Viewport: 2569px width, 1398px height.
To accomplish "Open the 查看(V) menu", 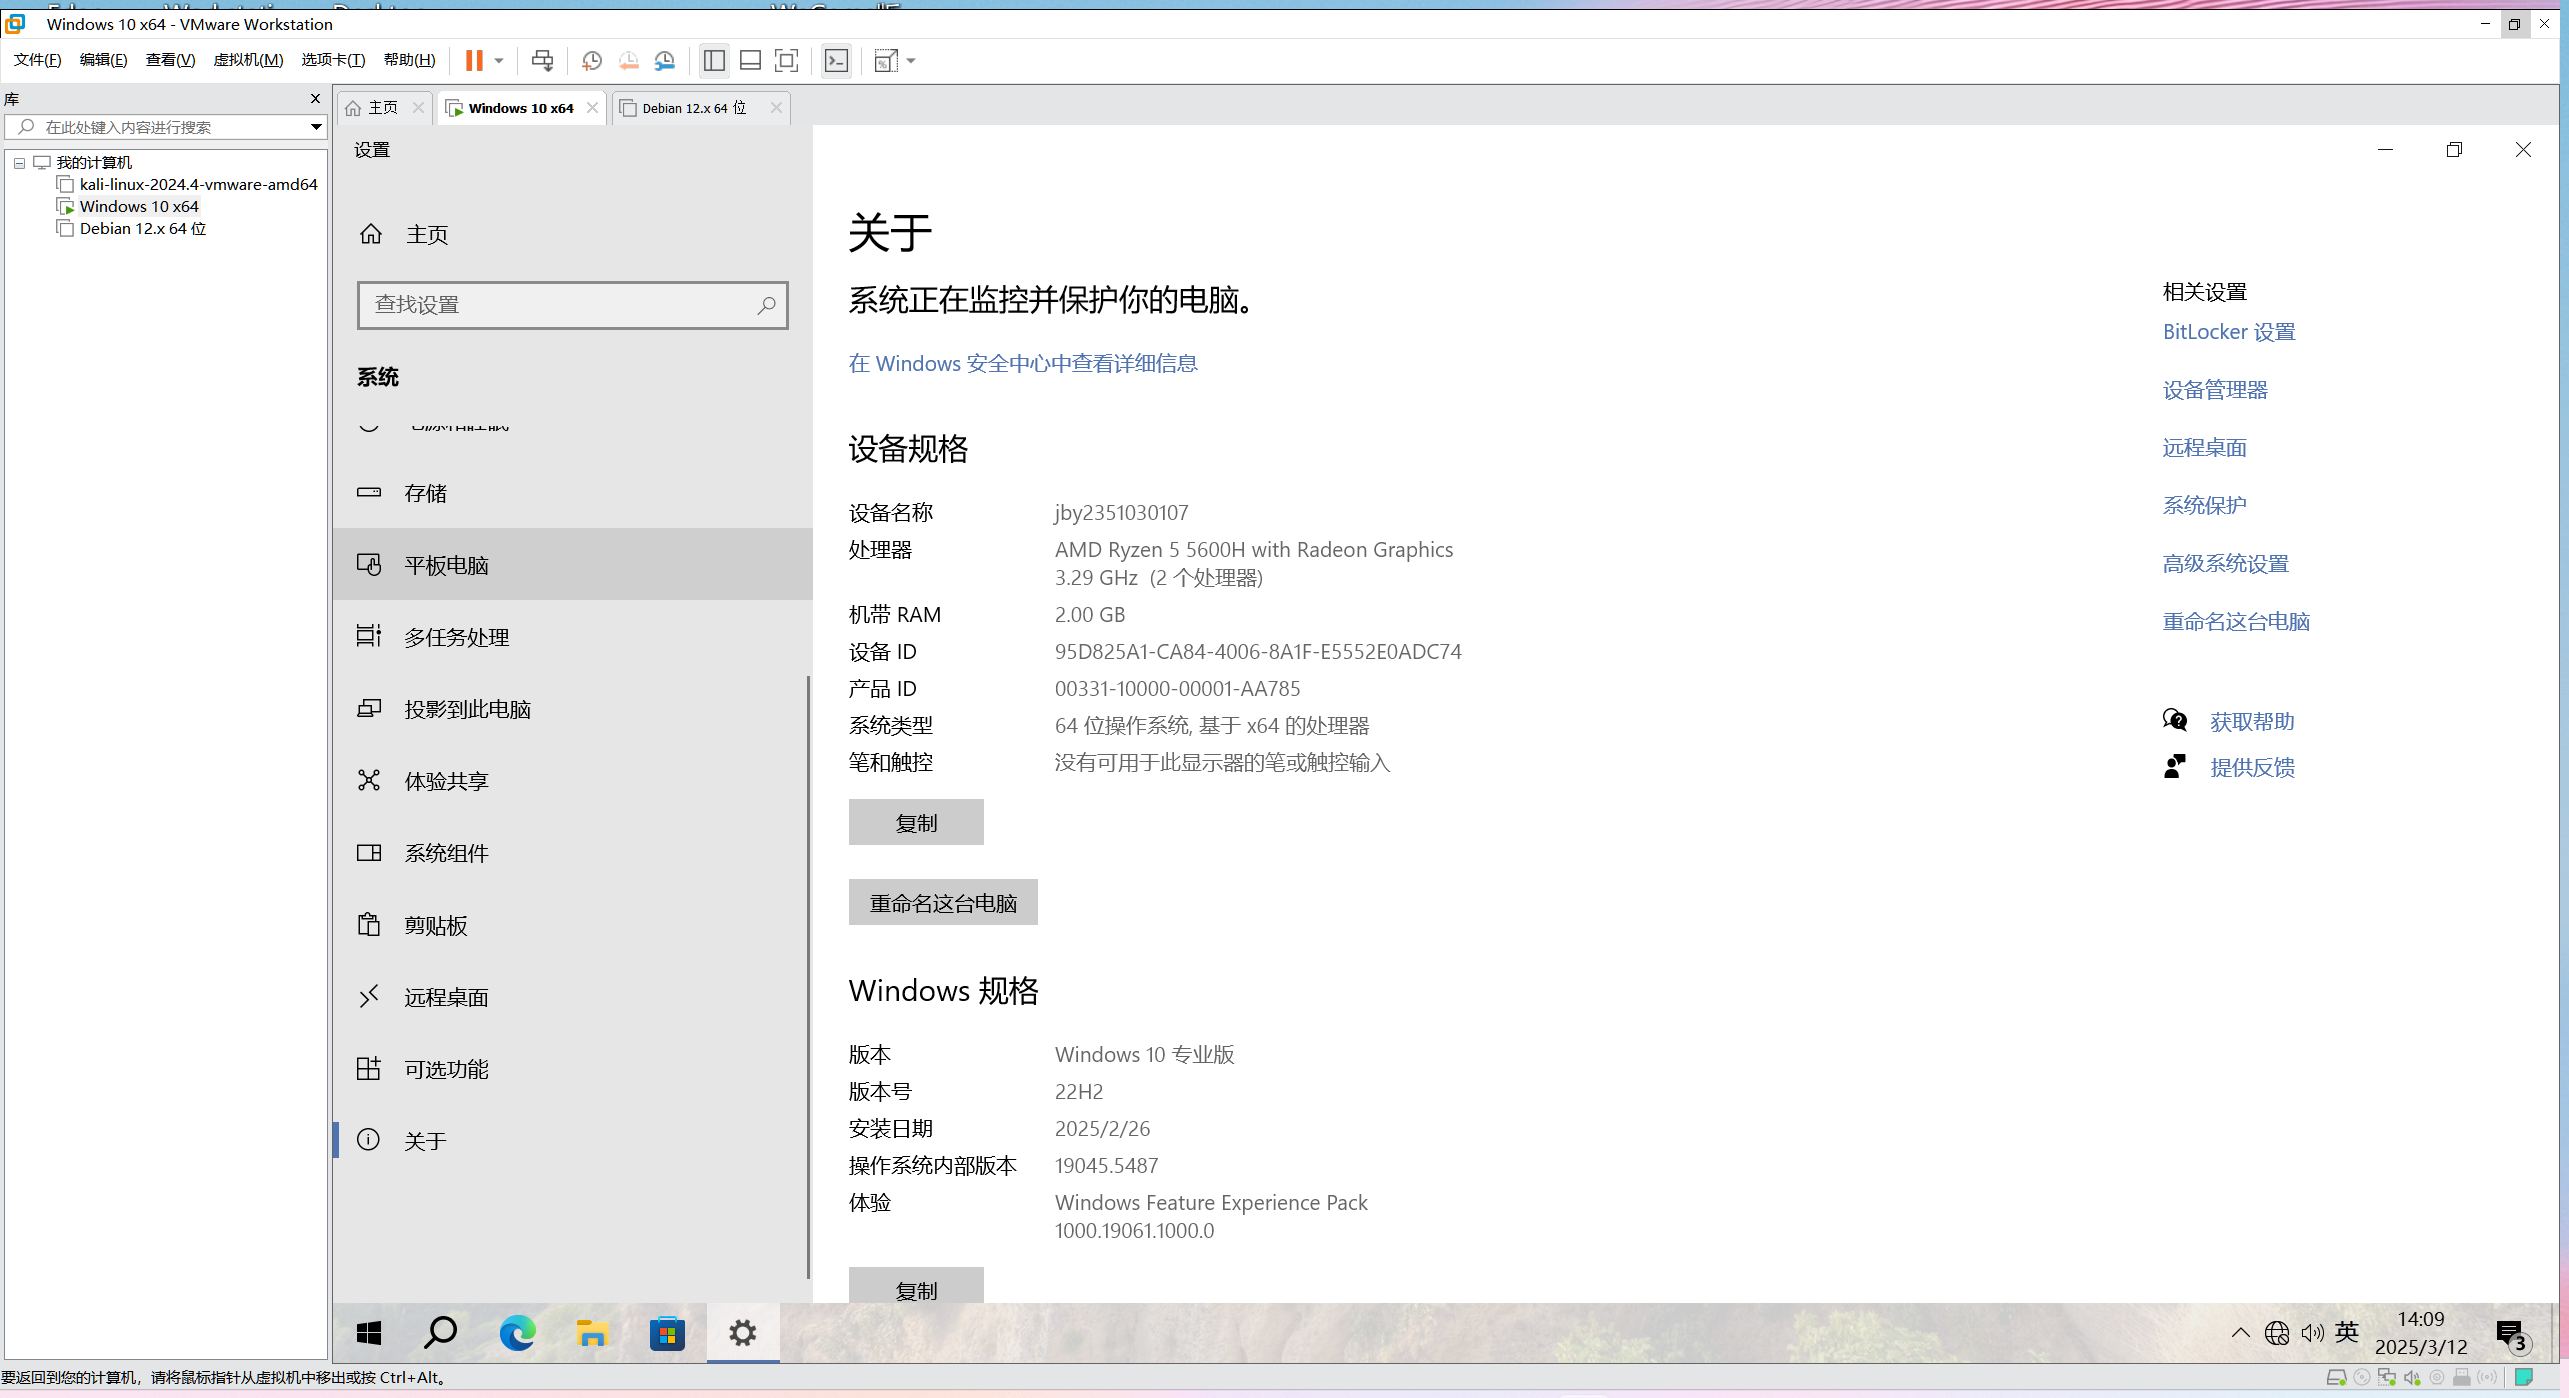I will (x=170, y=60).
